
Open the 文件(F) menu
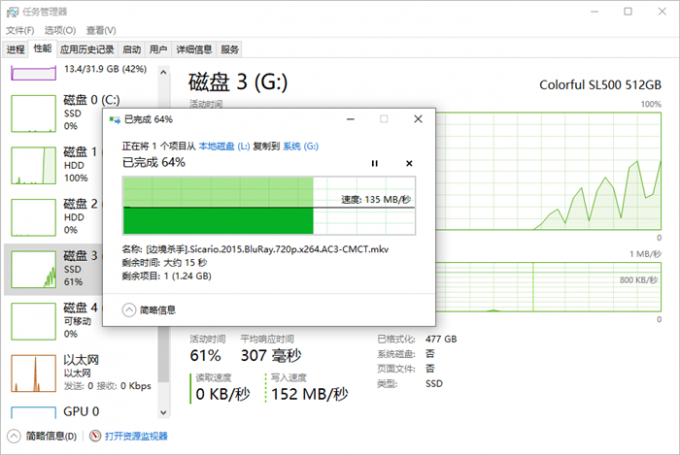click(20, 30)
